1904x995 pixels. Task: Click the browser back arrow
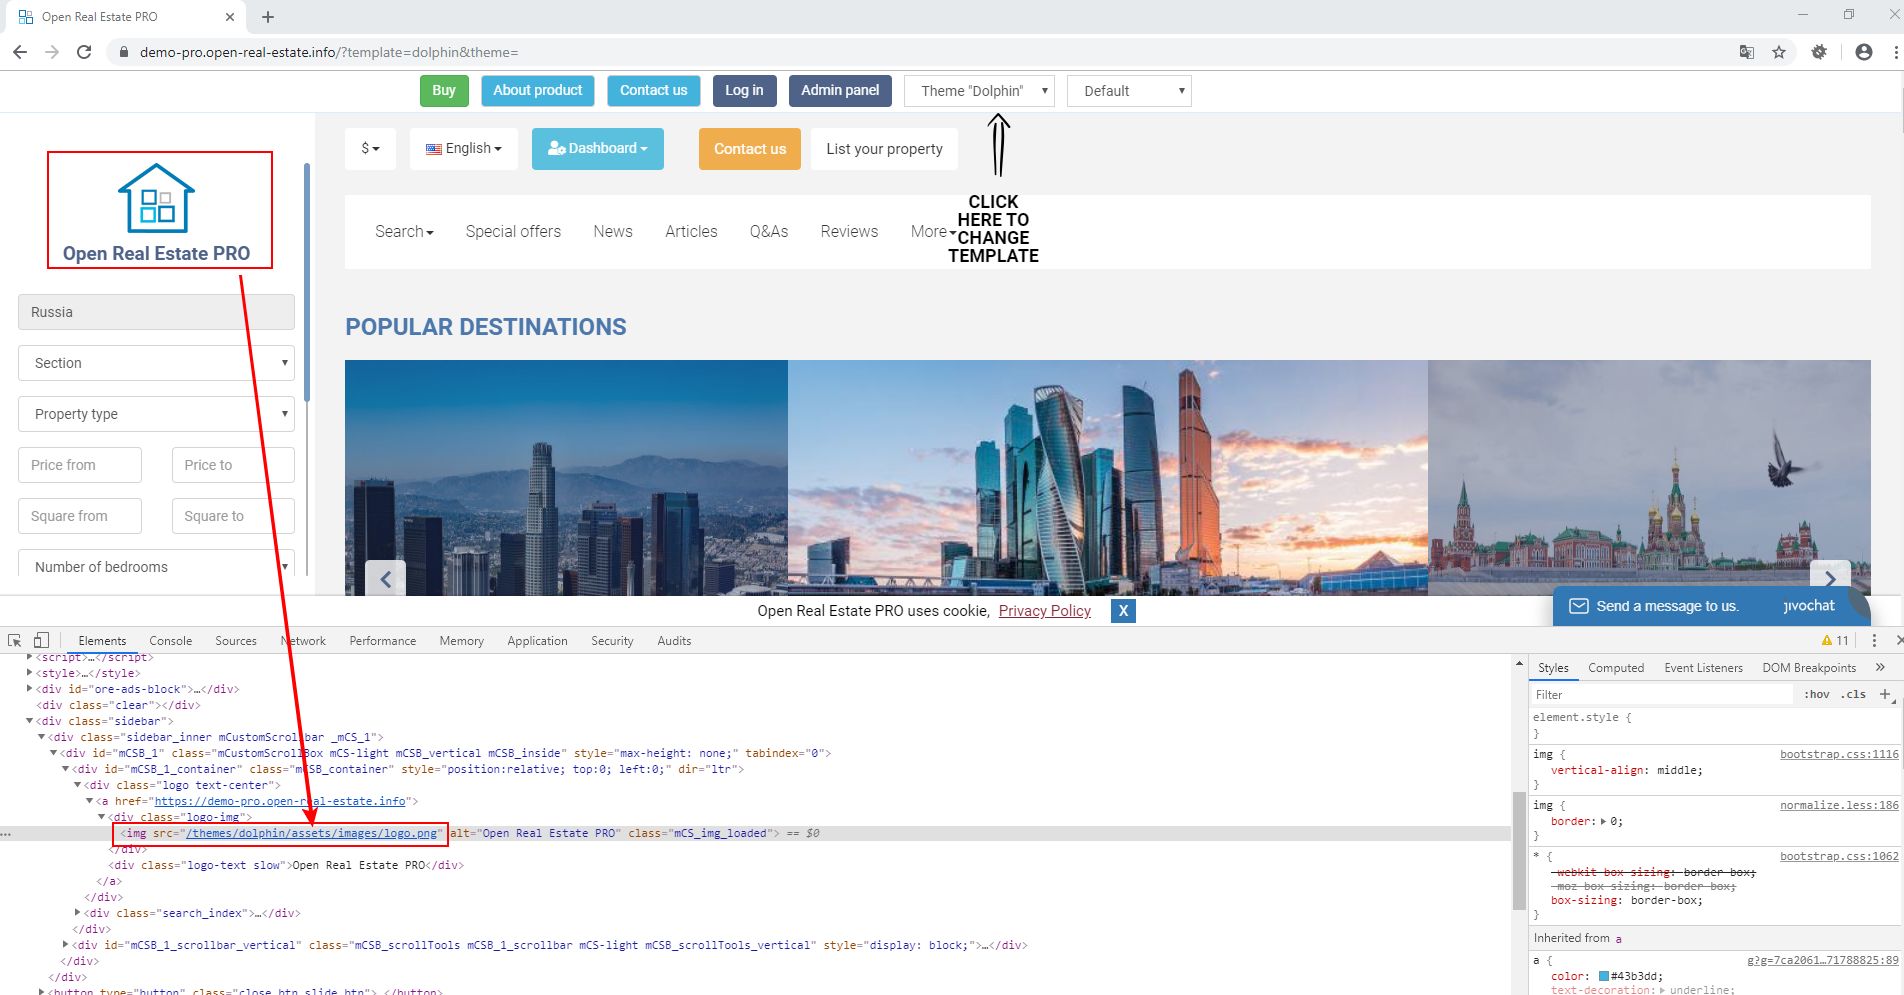coord(19,52)
